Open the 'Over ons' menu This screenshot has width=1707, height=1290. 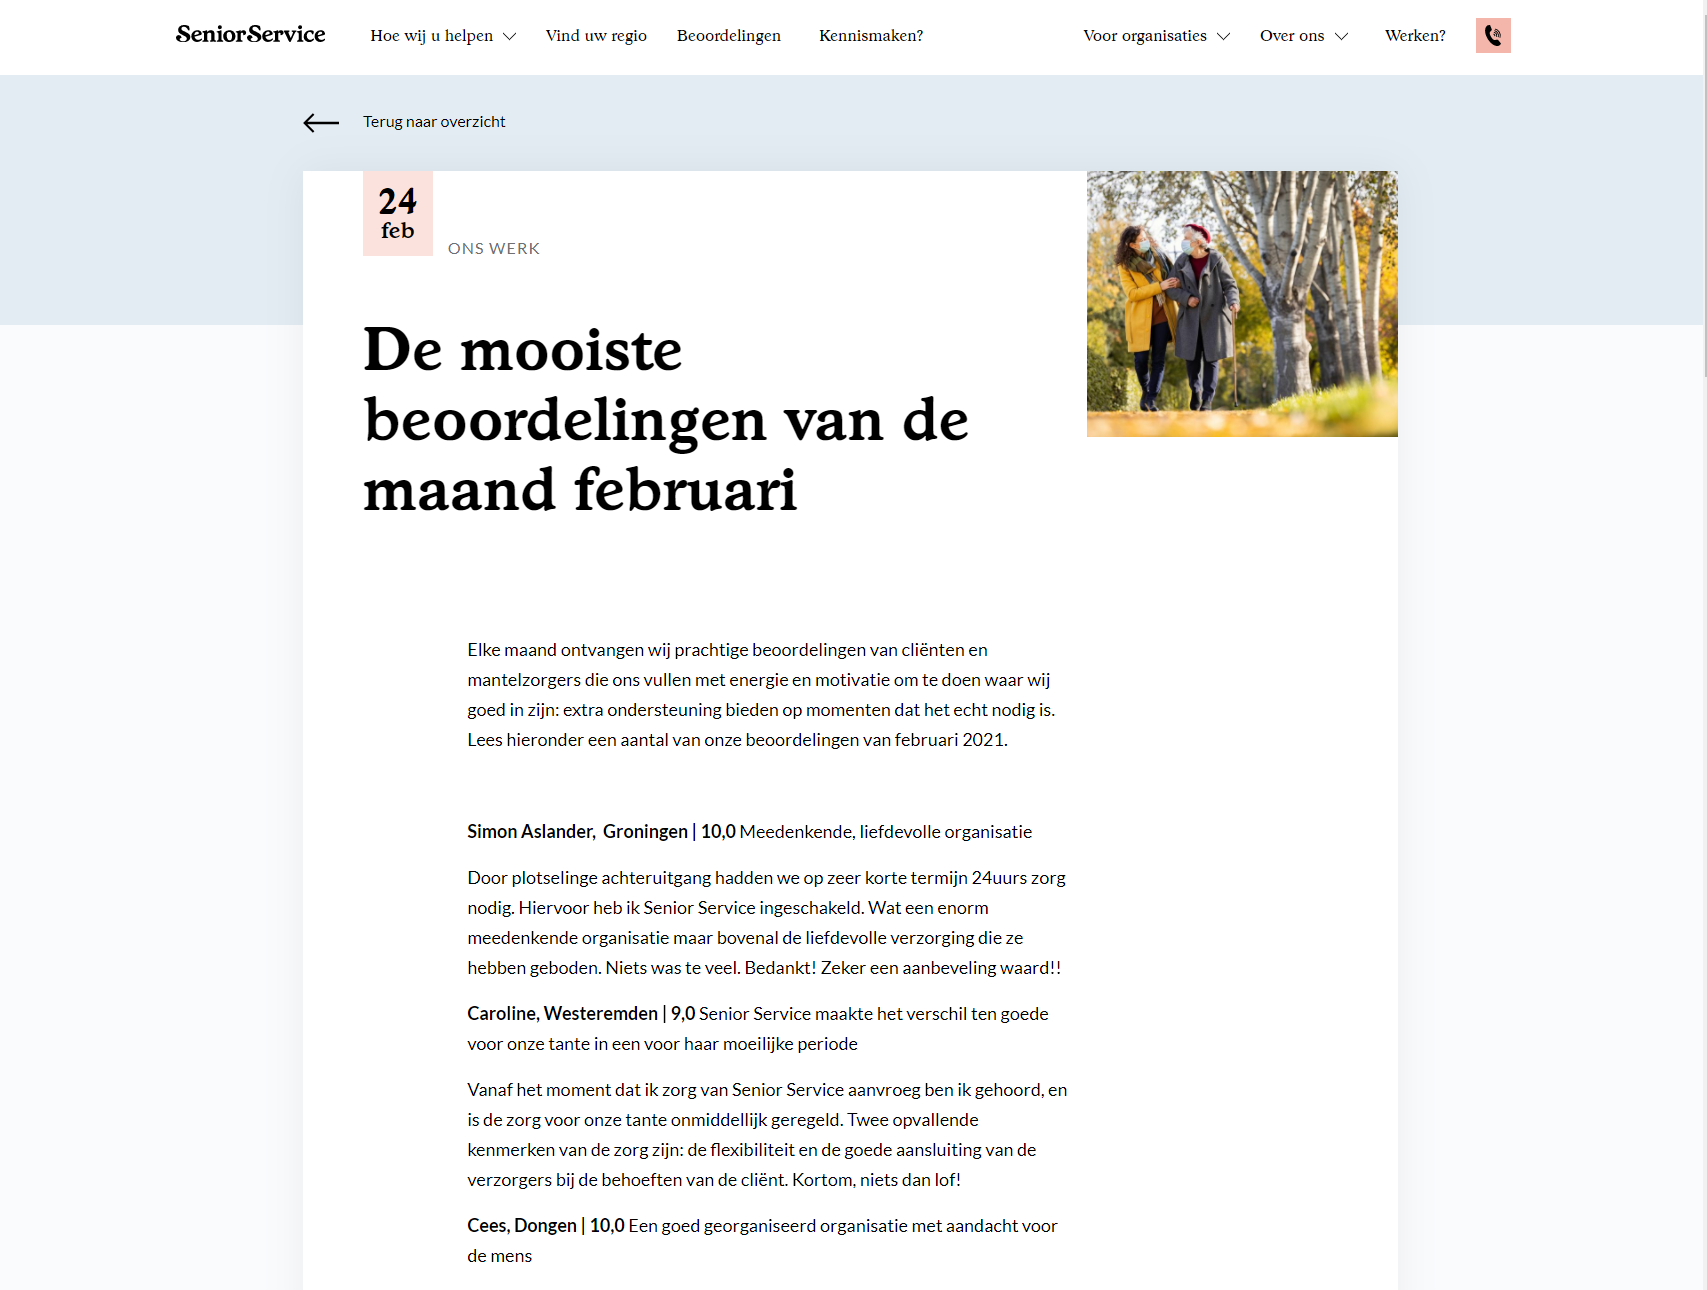[1292, 36]
